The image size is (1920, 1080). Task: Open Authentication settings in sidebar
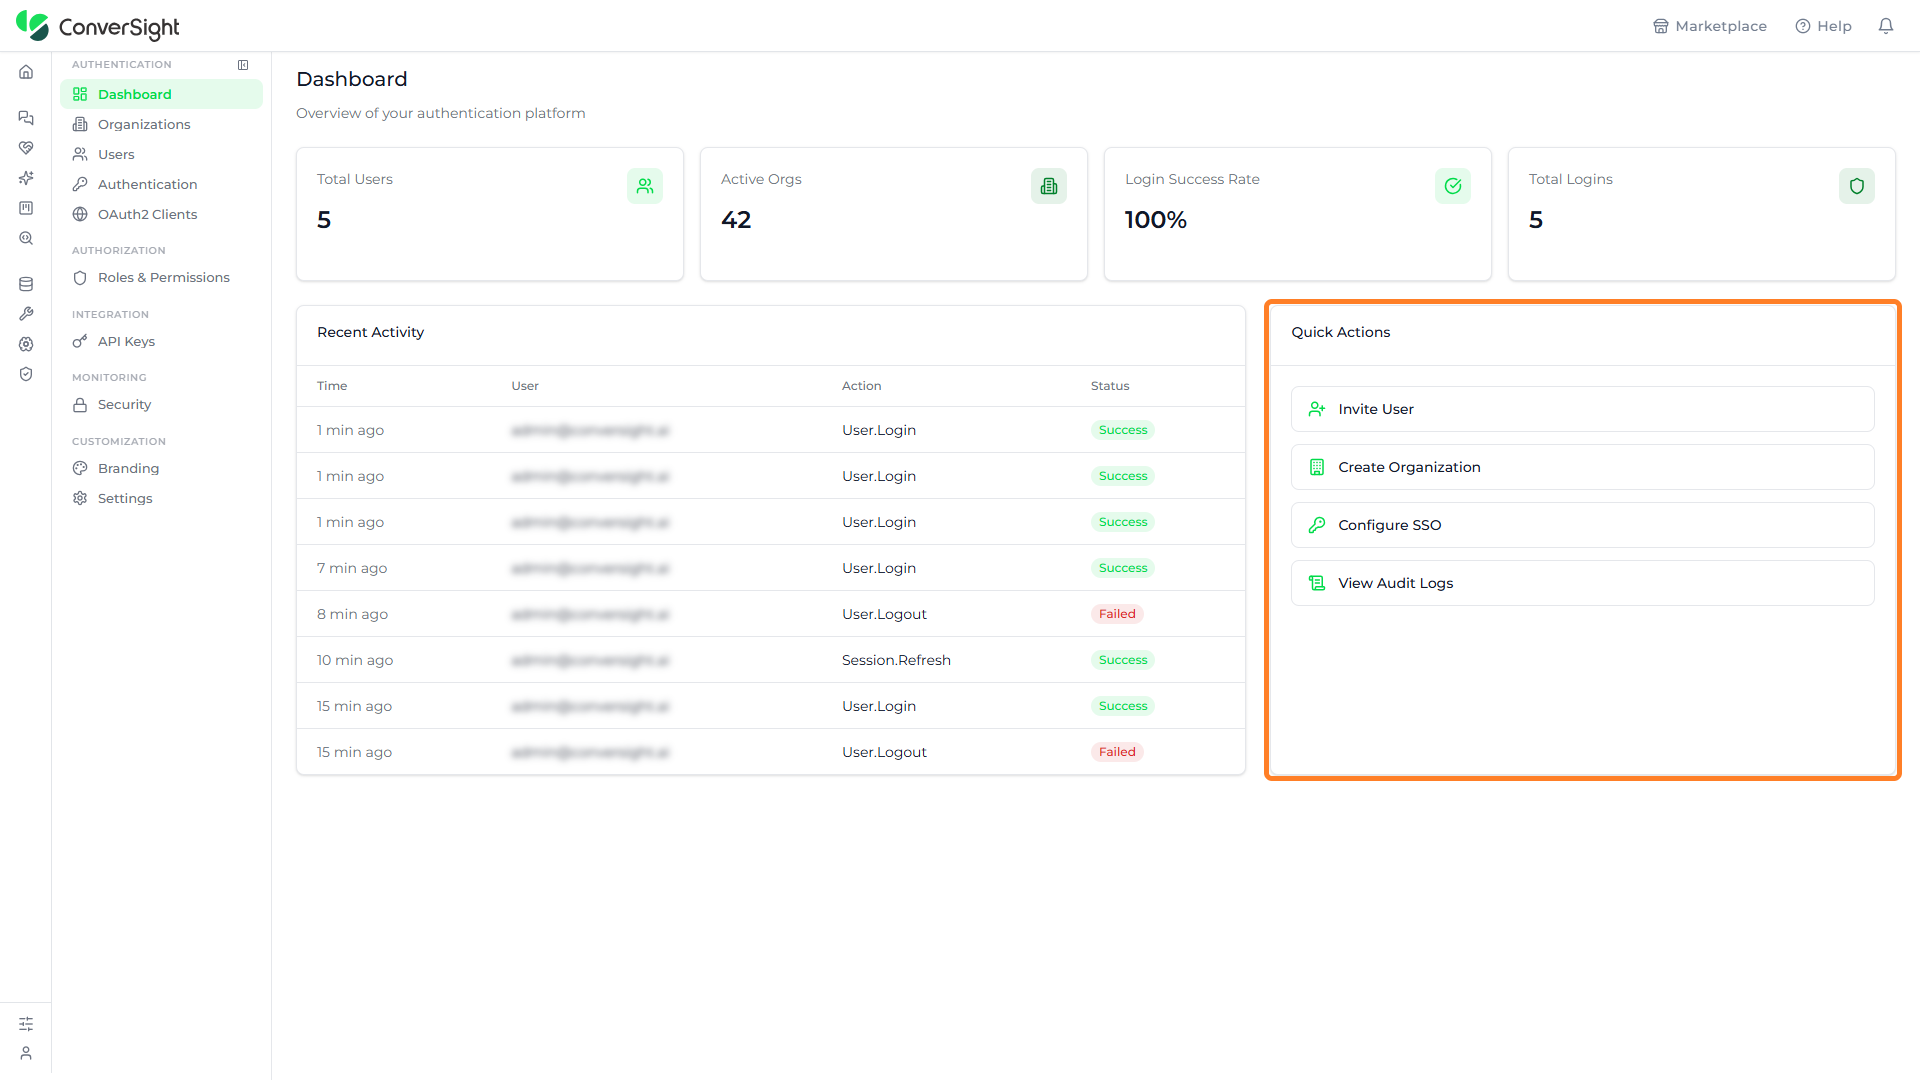[x=161, y=184]
